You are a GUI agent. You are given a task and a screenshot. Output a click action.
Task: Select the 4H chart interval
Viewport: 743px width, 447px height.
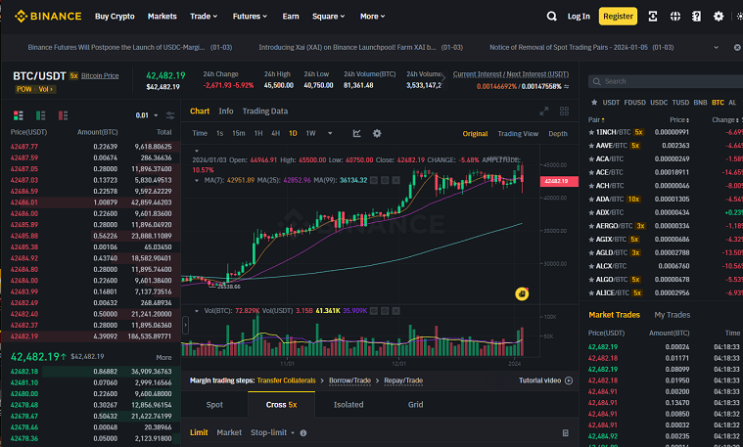pos(275,133)
